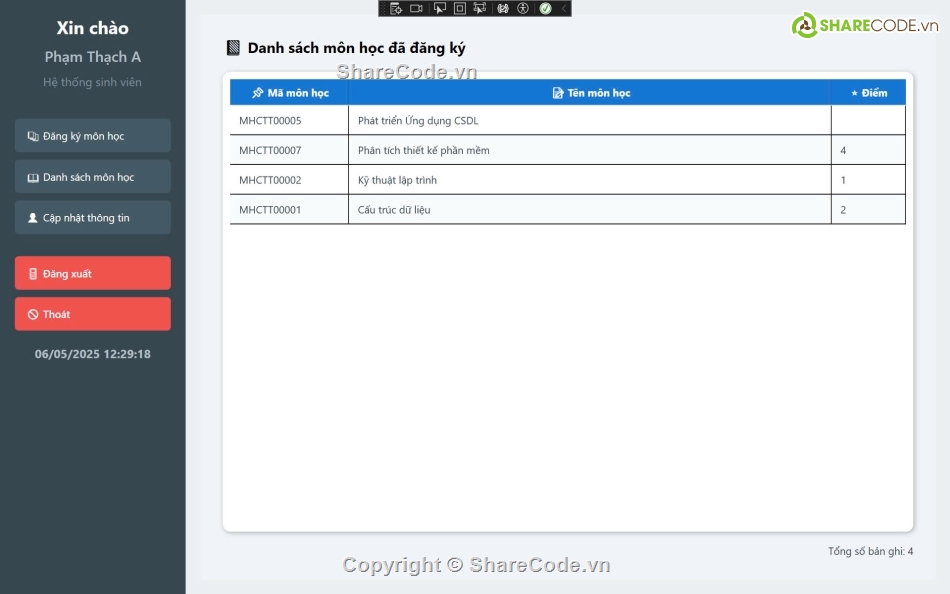Click the Danh sách môn học đã đăng ký heading
The width and height of the screenshot is (950, 594).
356,48
